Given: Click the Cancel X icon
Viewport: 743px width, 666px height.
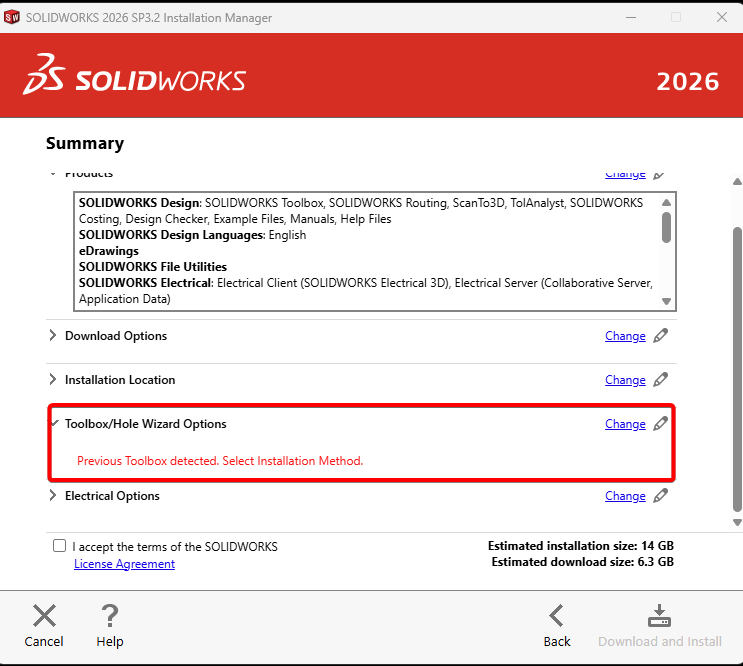Looking at the screenshot, I should (x=44, y=616).
